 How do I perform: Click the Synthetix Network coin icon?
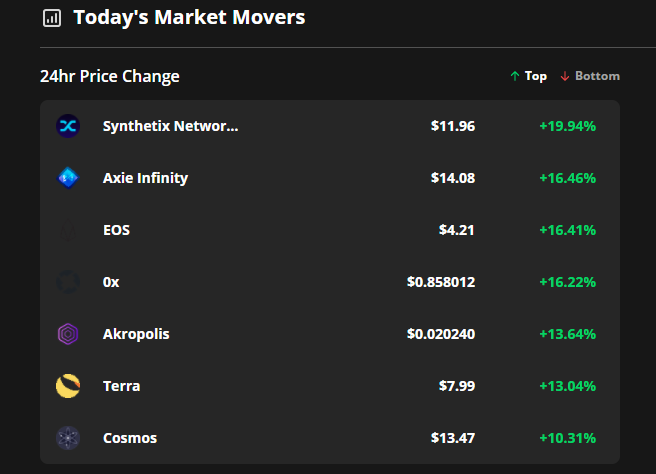[68, 126]
